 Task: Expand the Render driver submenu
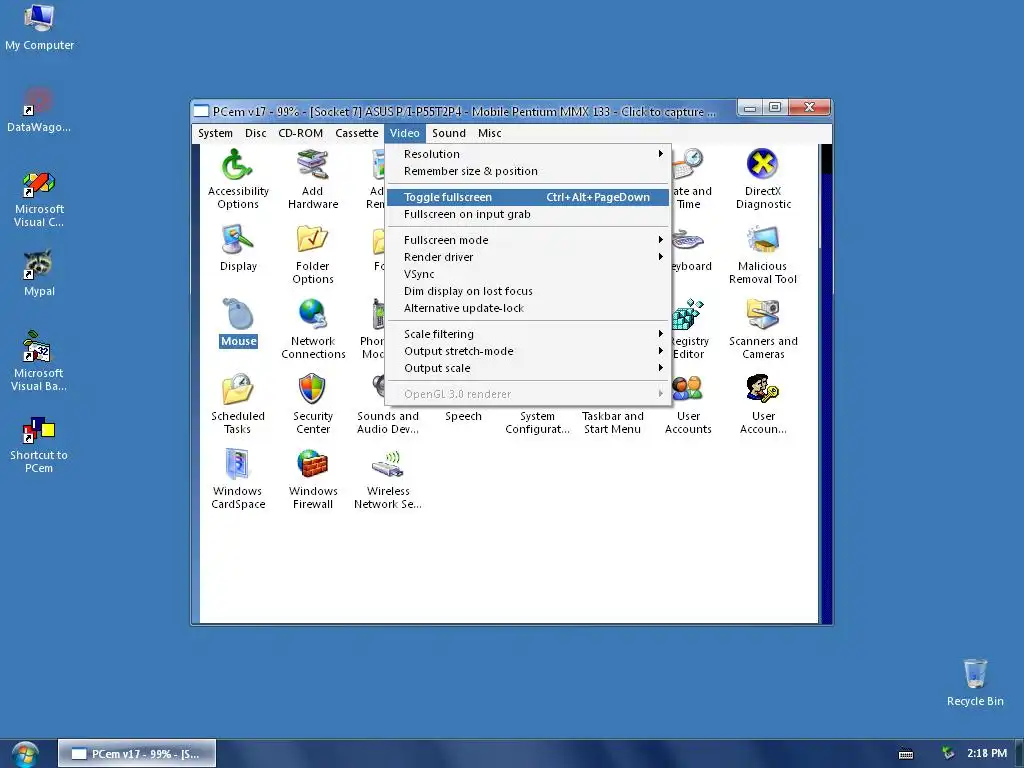coord(528,257)
